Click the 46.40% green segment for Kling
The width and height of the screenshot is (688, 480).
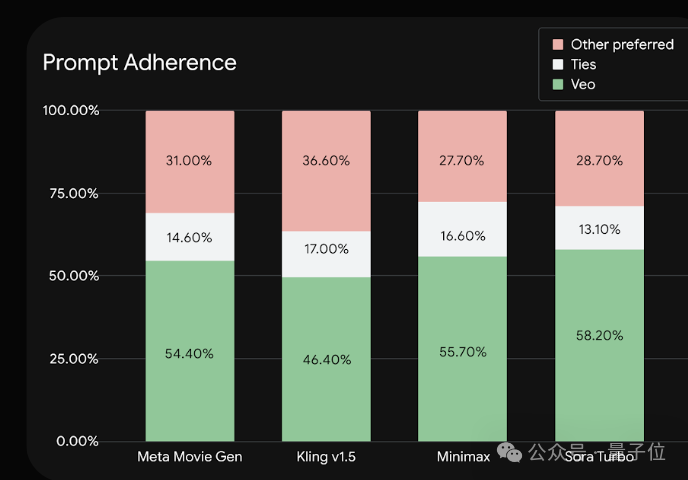326,359
